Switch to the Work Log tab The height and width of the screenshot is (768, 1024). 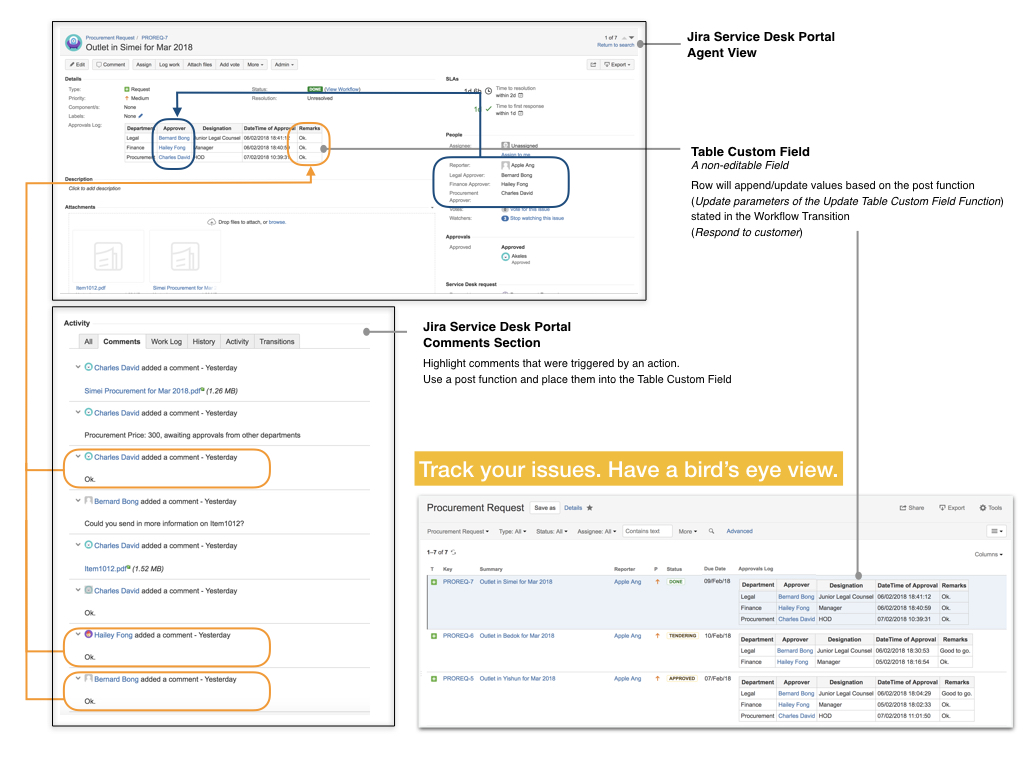166,341
